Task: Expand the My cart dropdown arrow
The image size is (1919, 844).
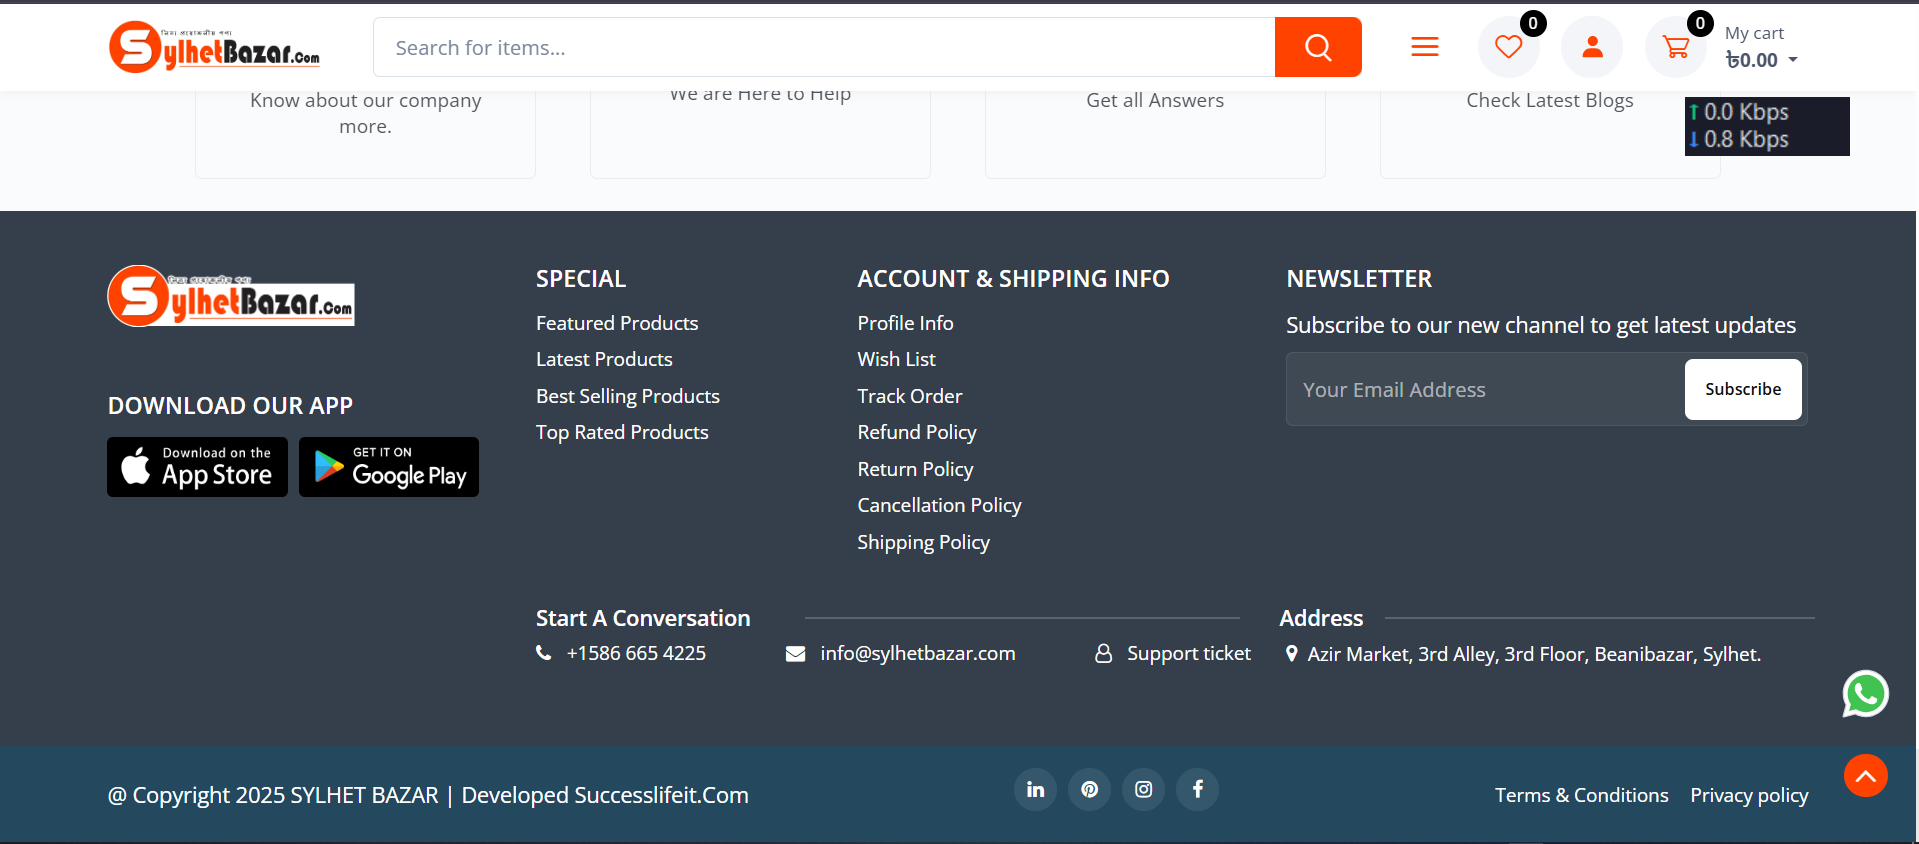Action: click(1793, 60)
